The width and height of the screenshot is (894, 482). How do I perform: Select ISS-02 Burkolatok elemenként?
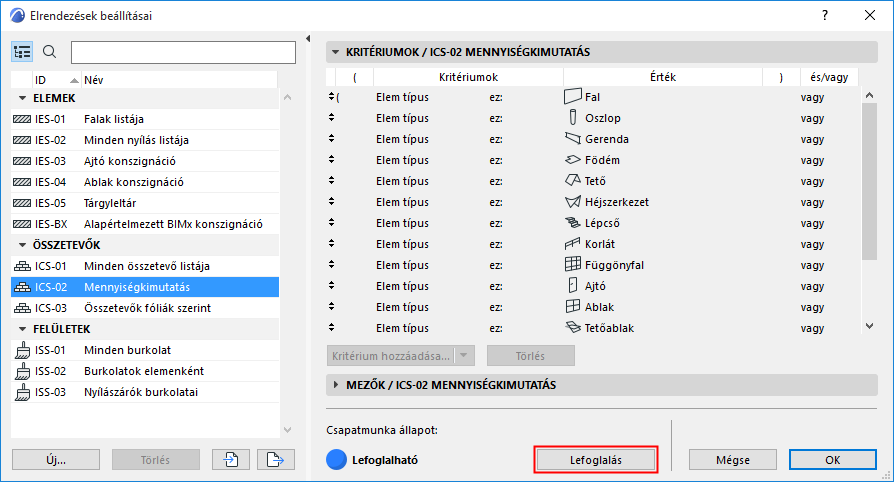[145, 371]
